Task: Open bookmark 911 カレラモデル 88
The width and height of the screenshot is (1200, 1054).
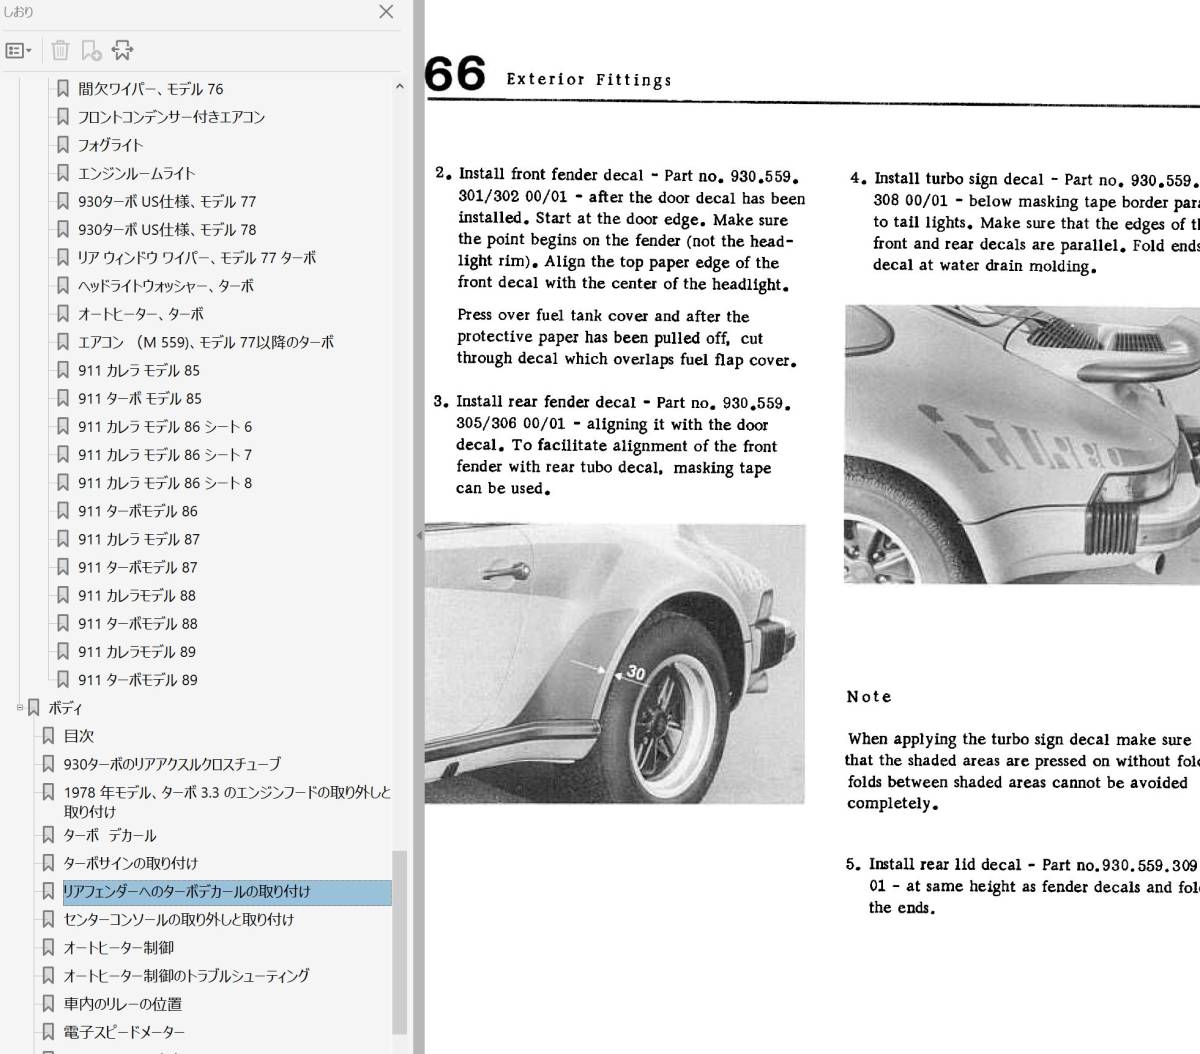Action: click(136, 595)
